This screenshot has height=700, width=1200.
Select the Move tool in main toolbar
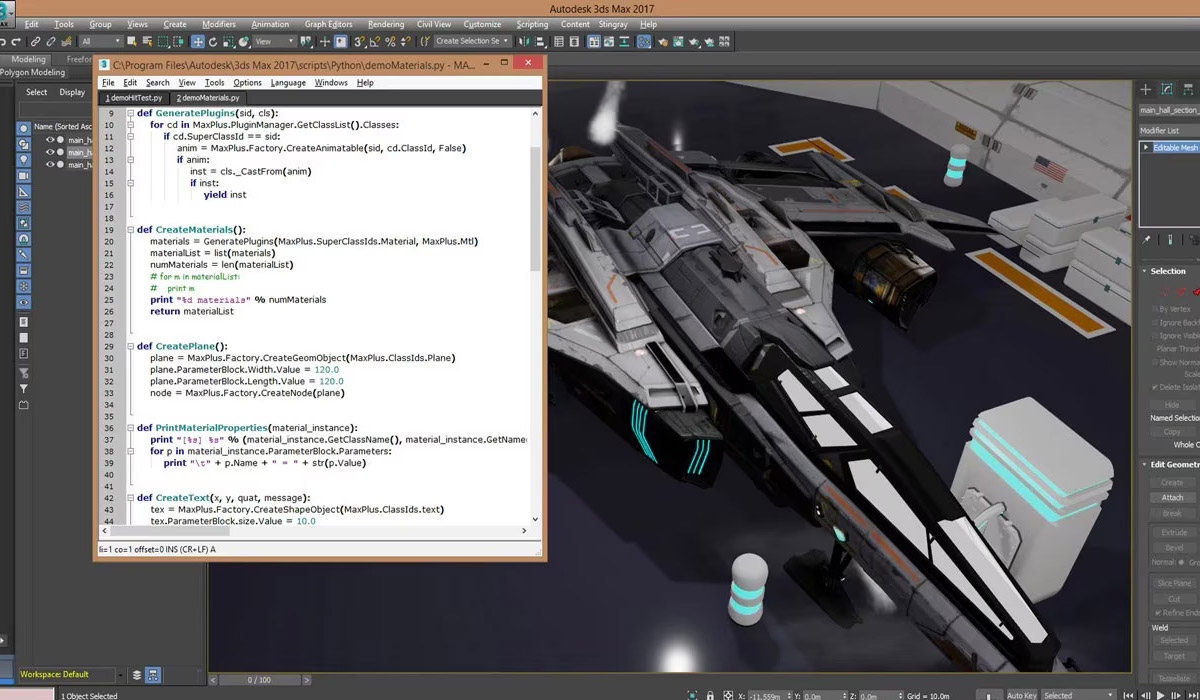coord(198,41)
